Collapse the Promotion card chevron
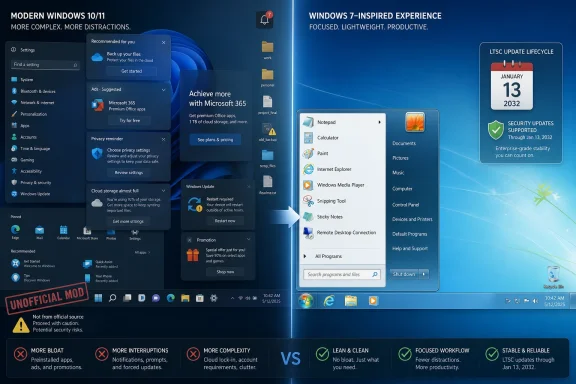Screen dimensions: 576x384 click(x=249, y=240)
